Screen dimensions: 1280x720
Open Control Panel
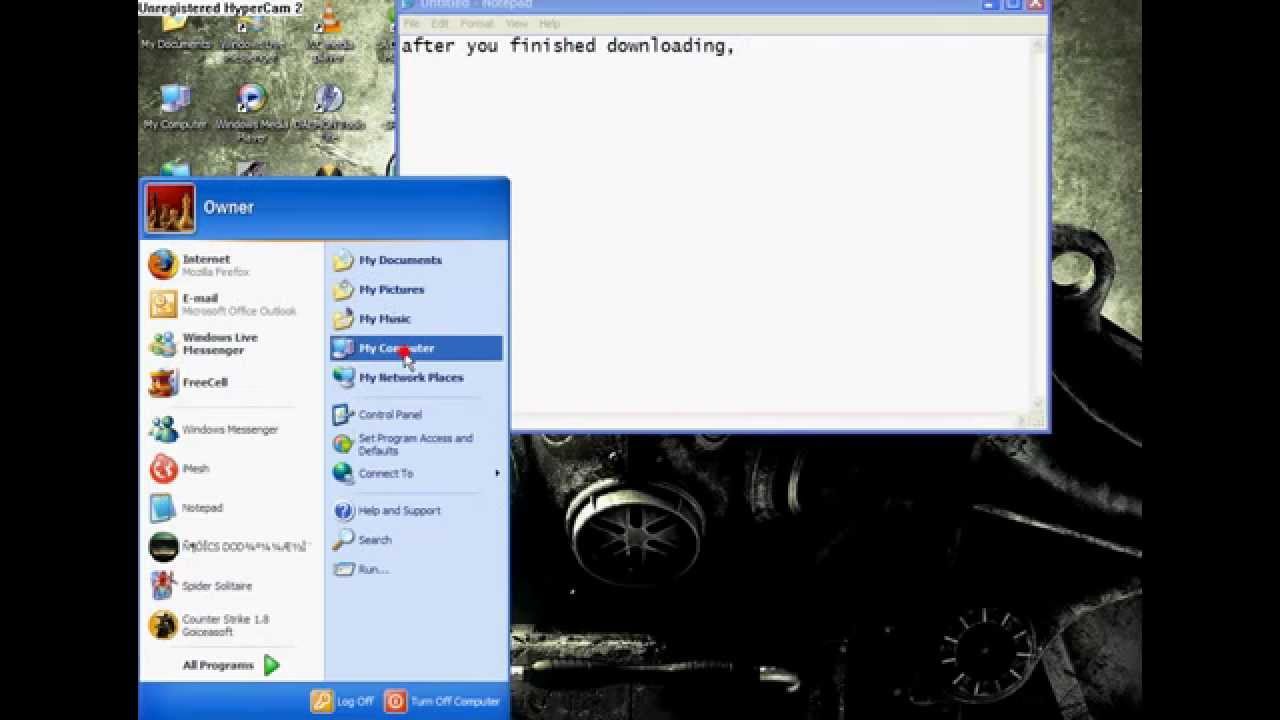pyautogui.click(x=416, y=415)
